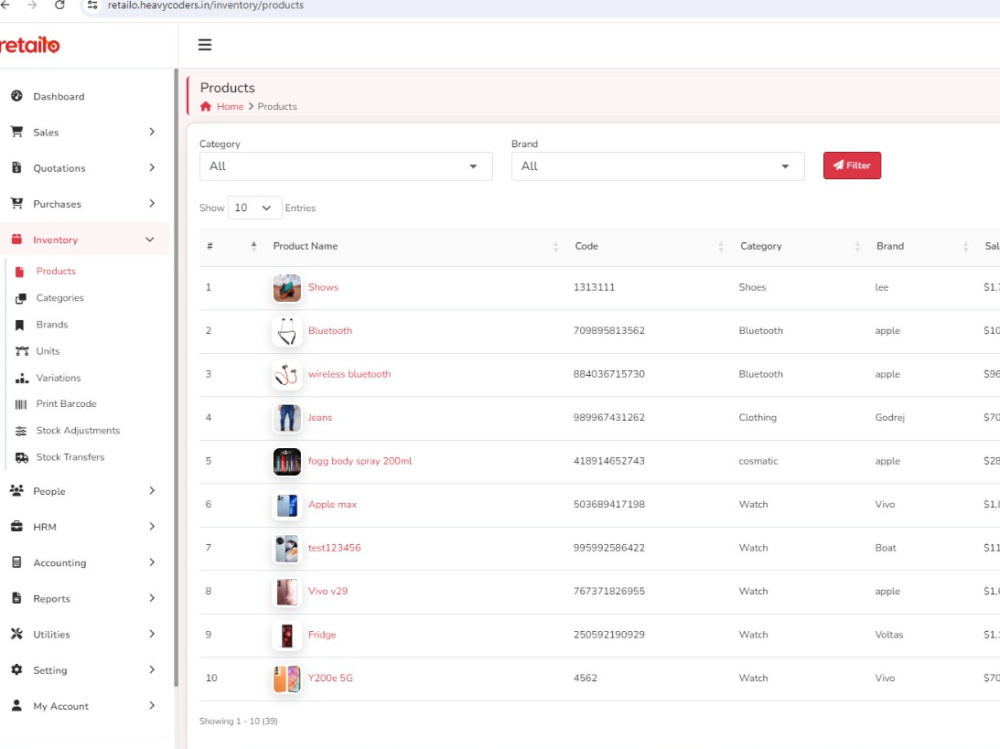The image size is (1000, 749).
Task: Open the Category filter dropdown
Action: pyautogui.click(x=345, y=166)
